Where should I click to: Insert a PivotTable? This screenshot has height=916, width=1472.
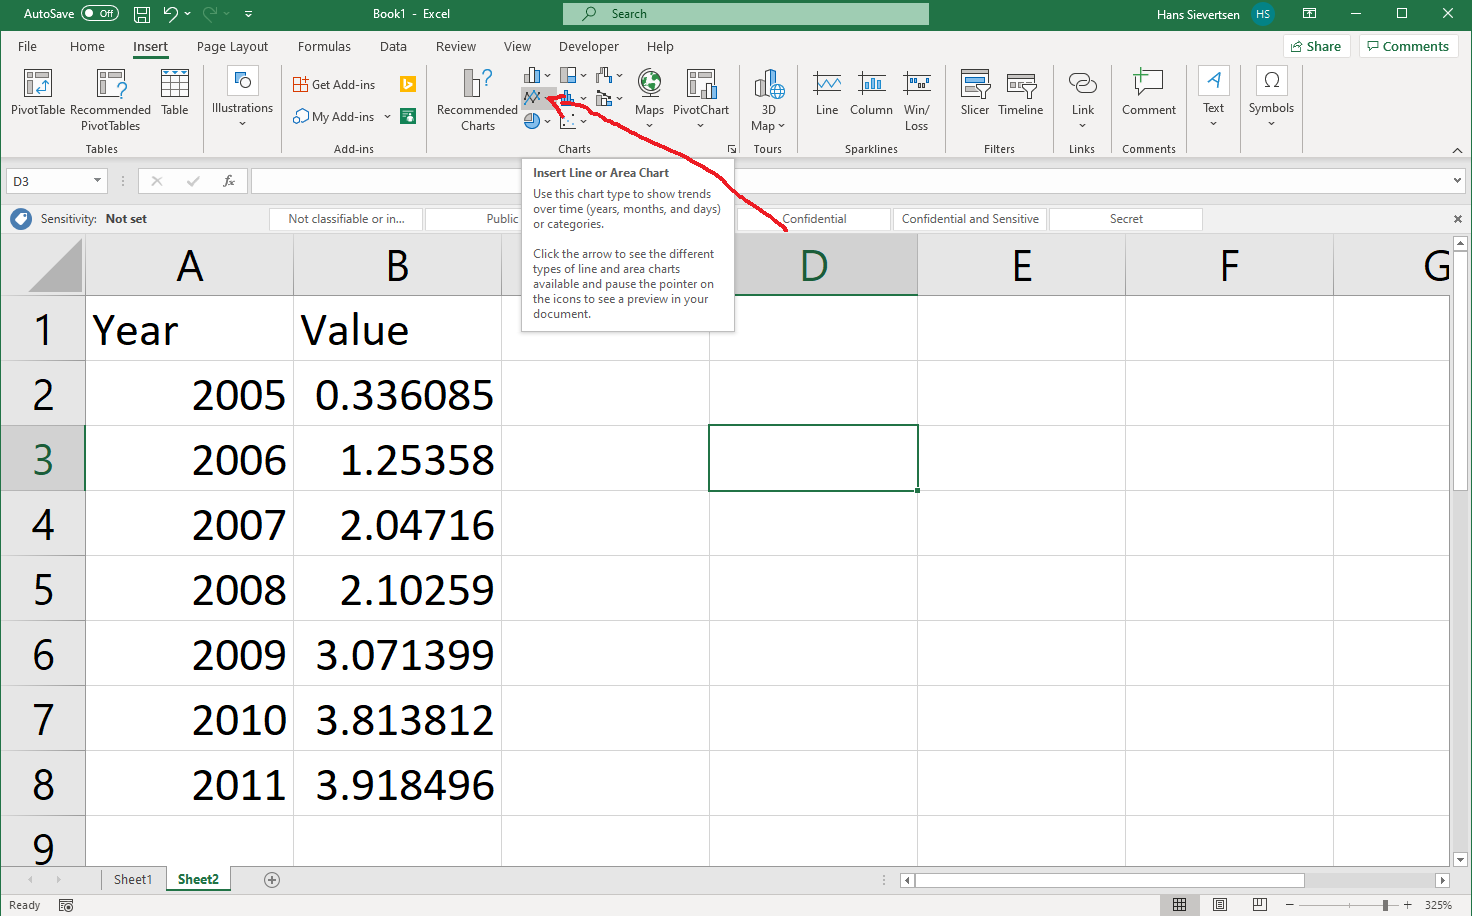(x=38, y=92)
